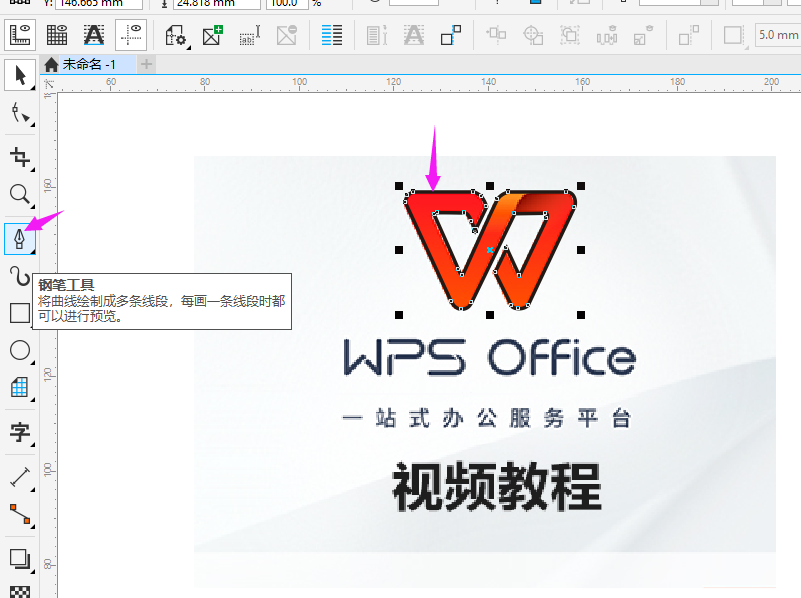This screenshot has height=598, width=801.
Task: Add new document with plus tab
Action: click(x=146, y=64)
